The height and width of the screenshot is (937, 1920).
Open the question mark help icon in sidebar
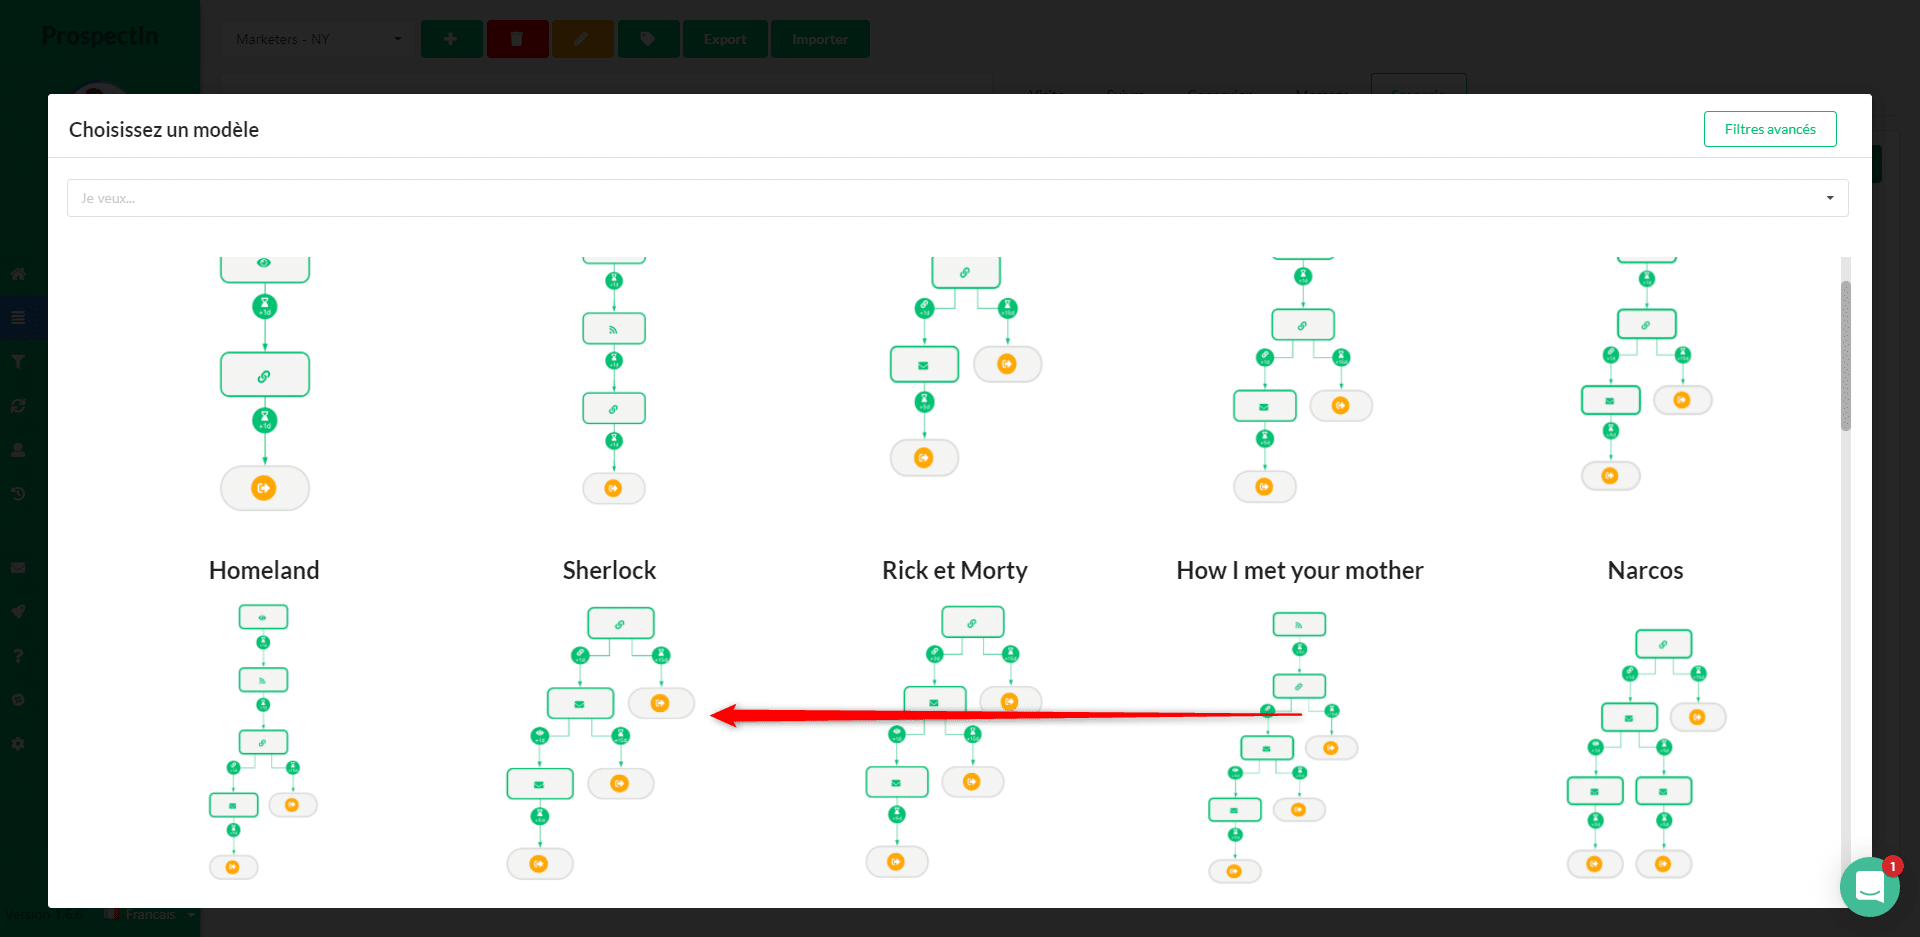(18, 655)
